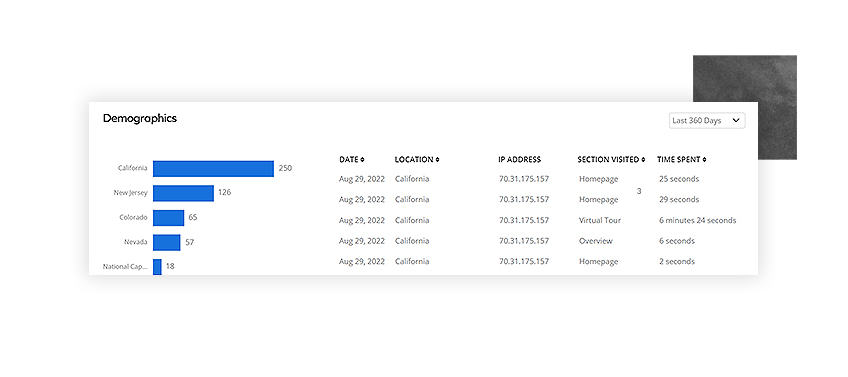This screenshot has height=377, width=848.
Task: Sort table by TIME SPENT header
Action: (681, 160)
